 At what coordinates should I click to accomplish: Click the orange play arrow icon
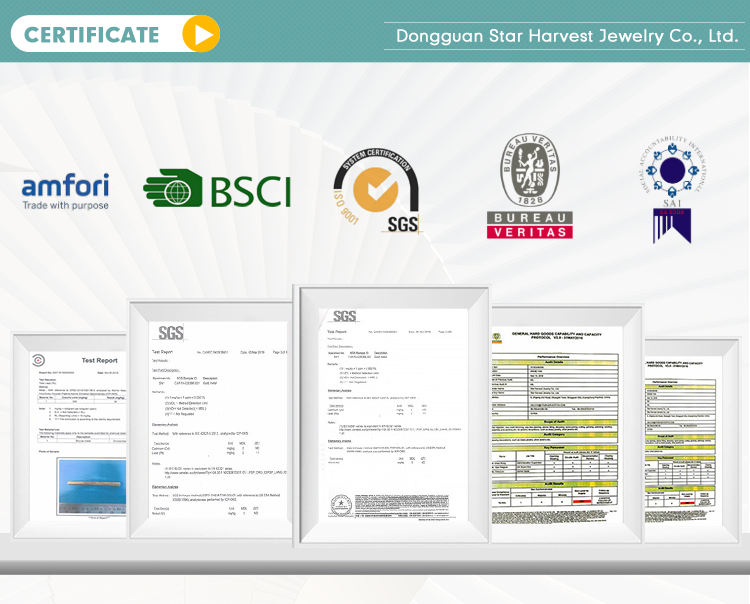(201, 33)
